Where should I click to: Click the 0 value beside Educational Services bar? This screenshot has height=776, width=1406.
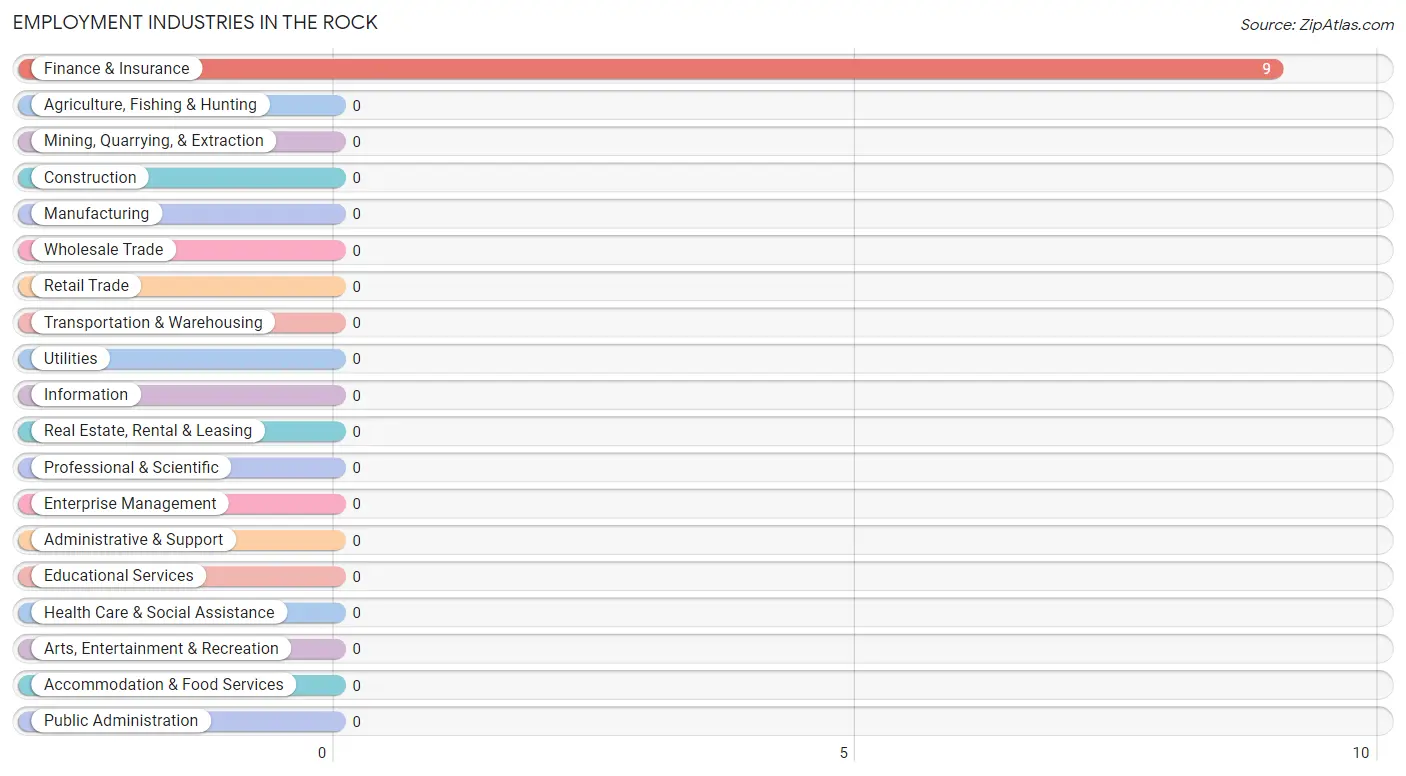pyautogui.click(x=356, y=577)
